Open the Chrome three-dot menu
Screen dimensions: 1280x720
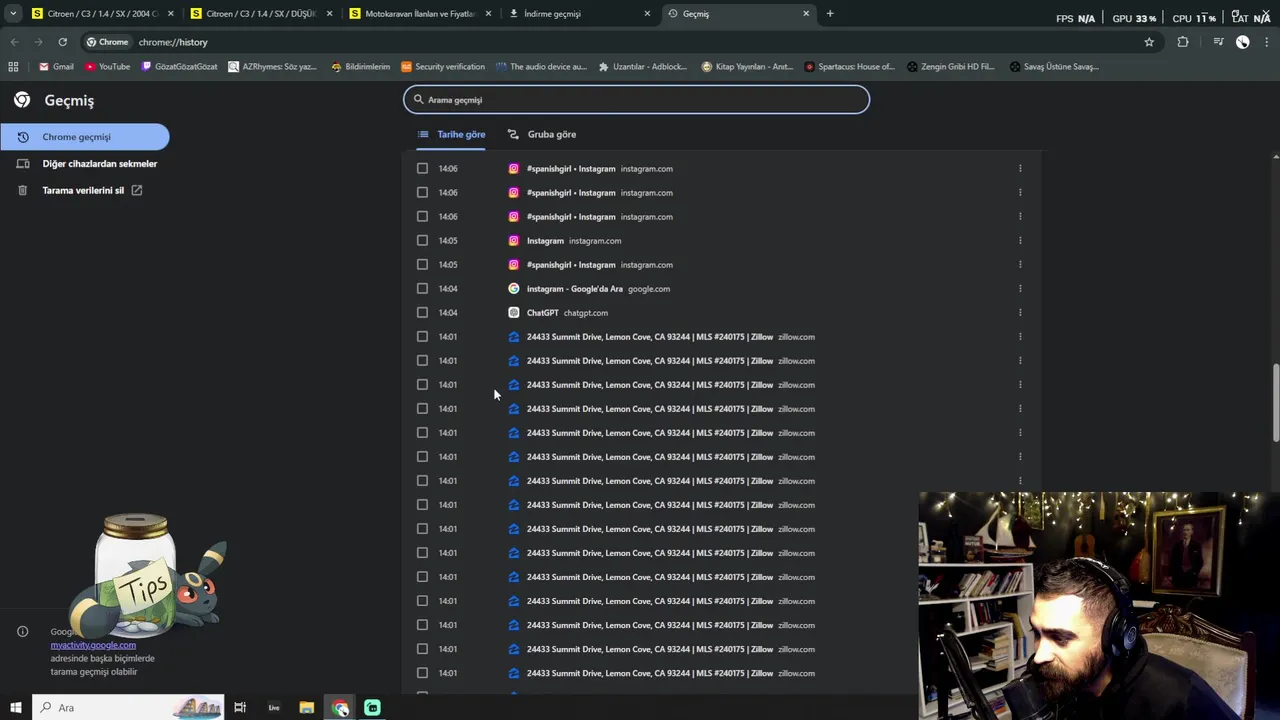point(1266,42)
